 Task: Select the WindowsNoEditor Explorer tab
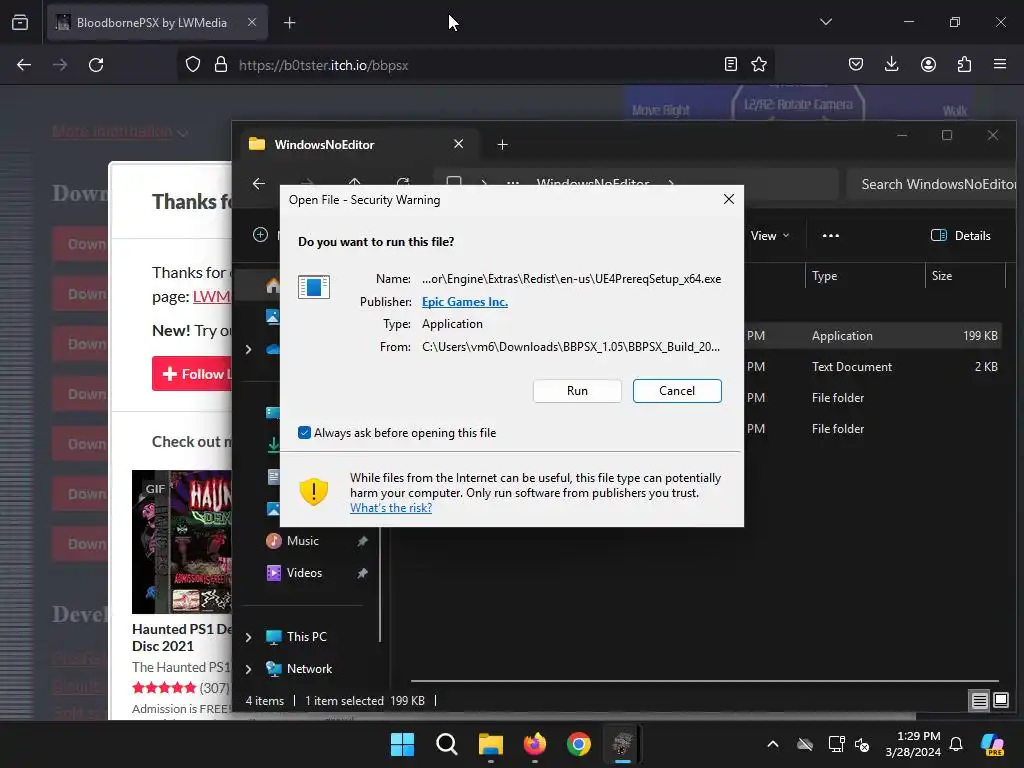coord(357,144)
